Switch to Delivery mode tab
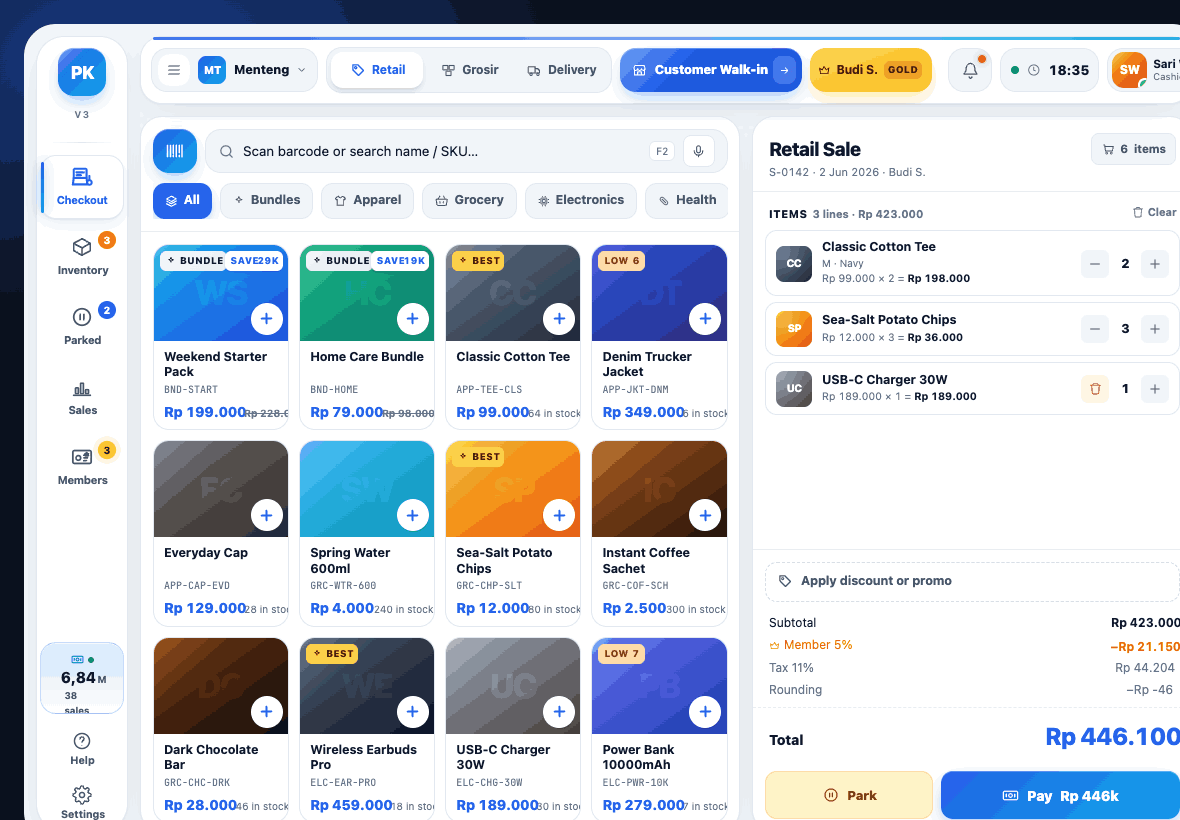The image size is (1180, 820). (561, 70)
